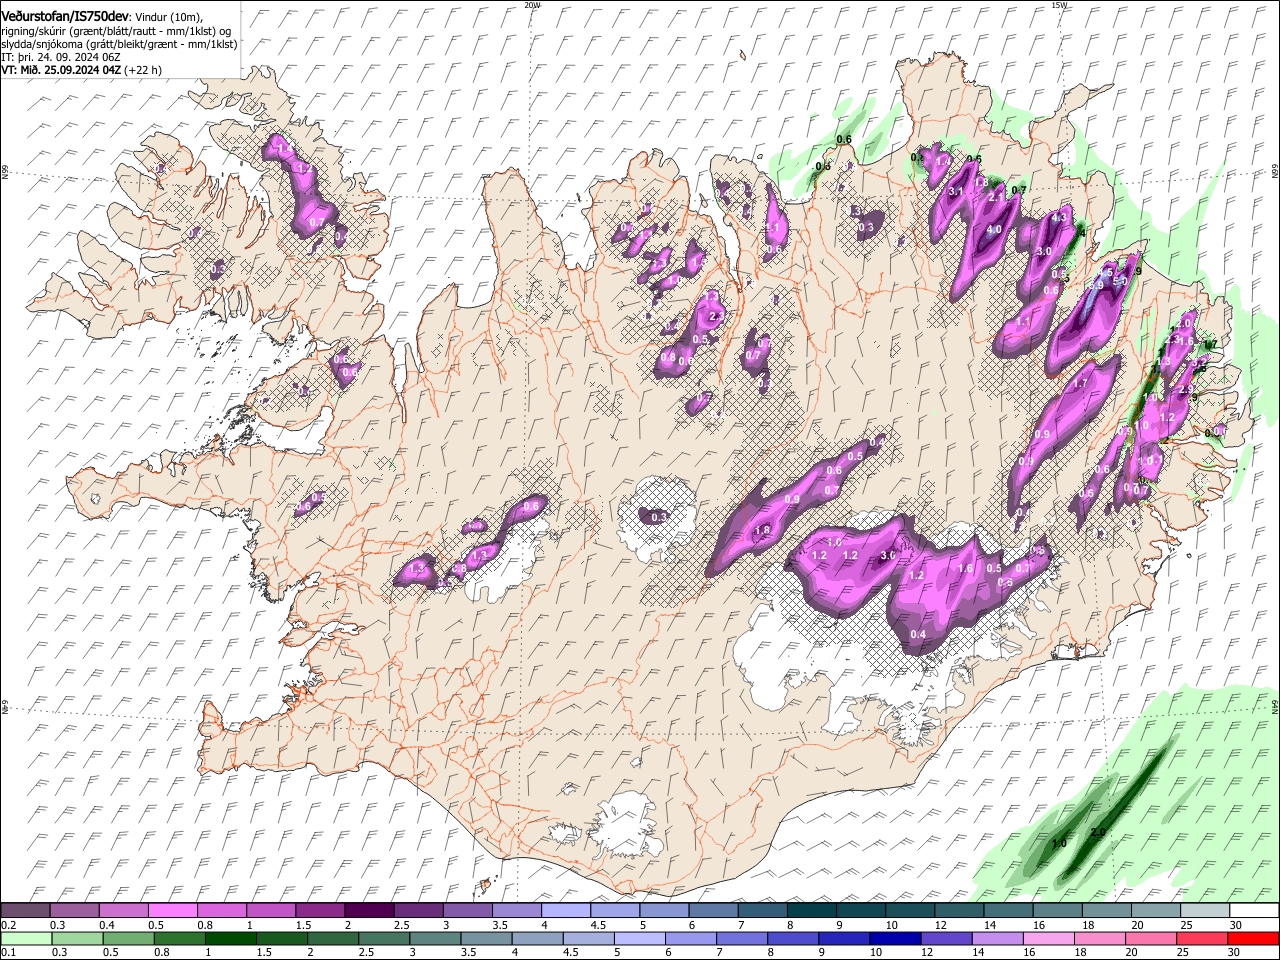1280x960 pixels.
Task: Click the dark green lower swatch between 1 and 1.5
Action: tap(230, 939)
